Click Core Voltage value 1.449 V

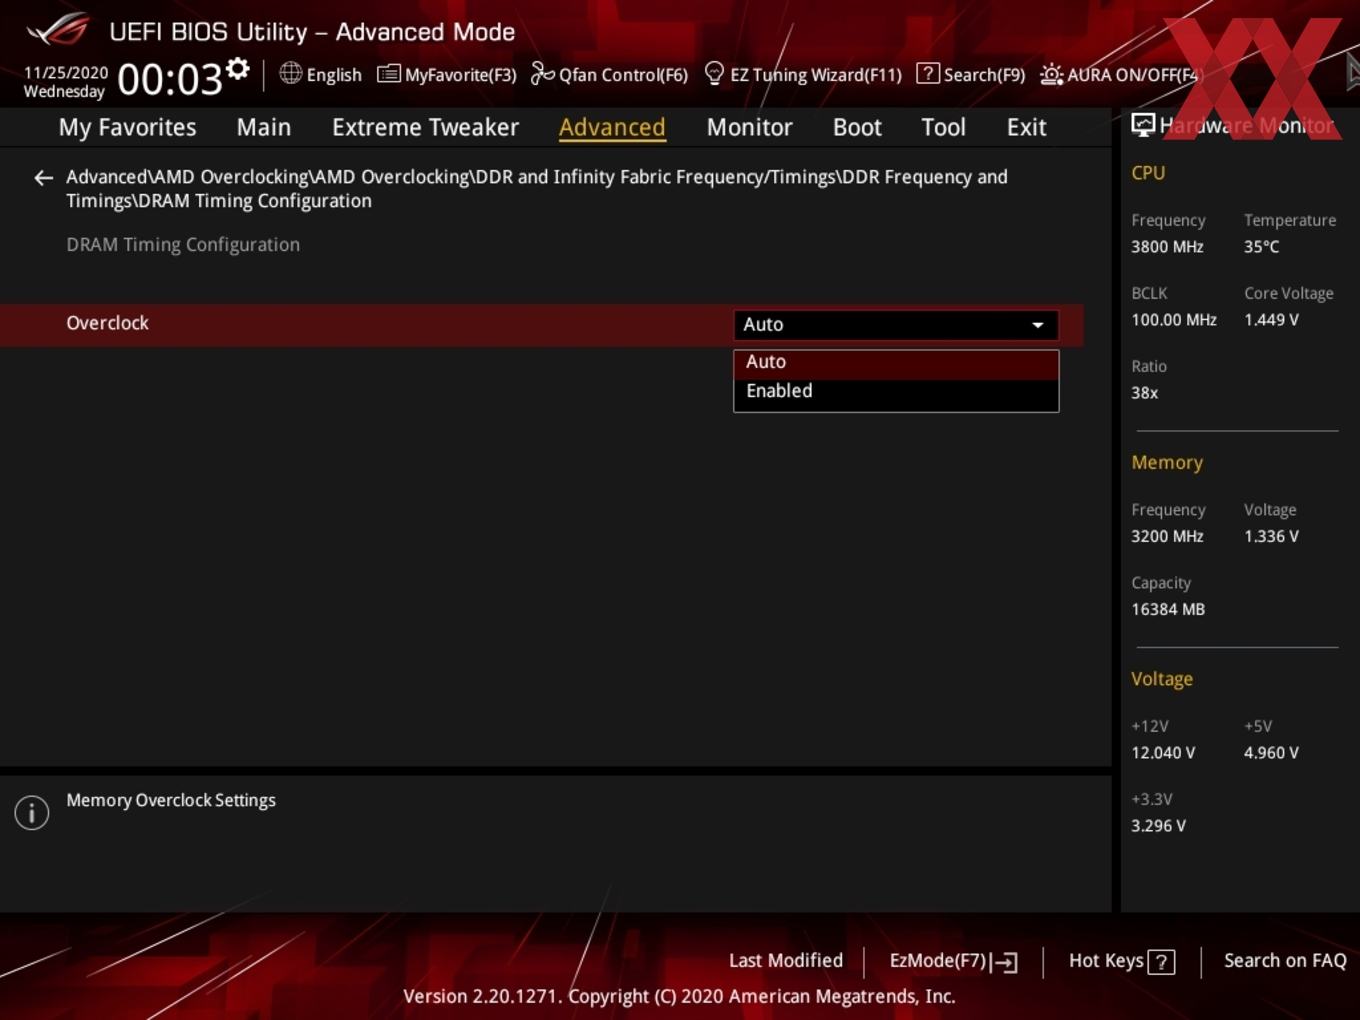coord(1271,320)
